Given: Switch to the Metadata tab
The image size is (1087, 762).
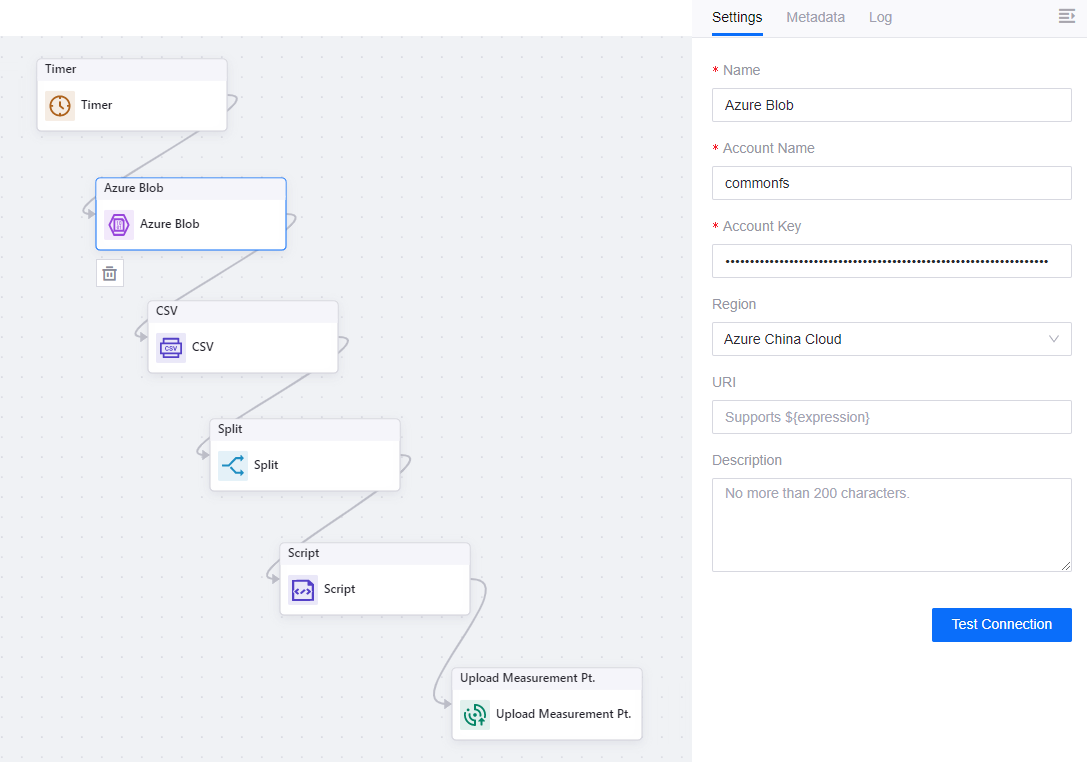Looking at the screenshot, I should (815, 17).
